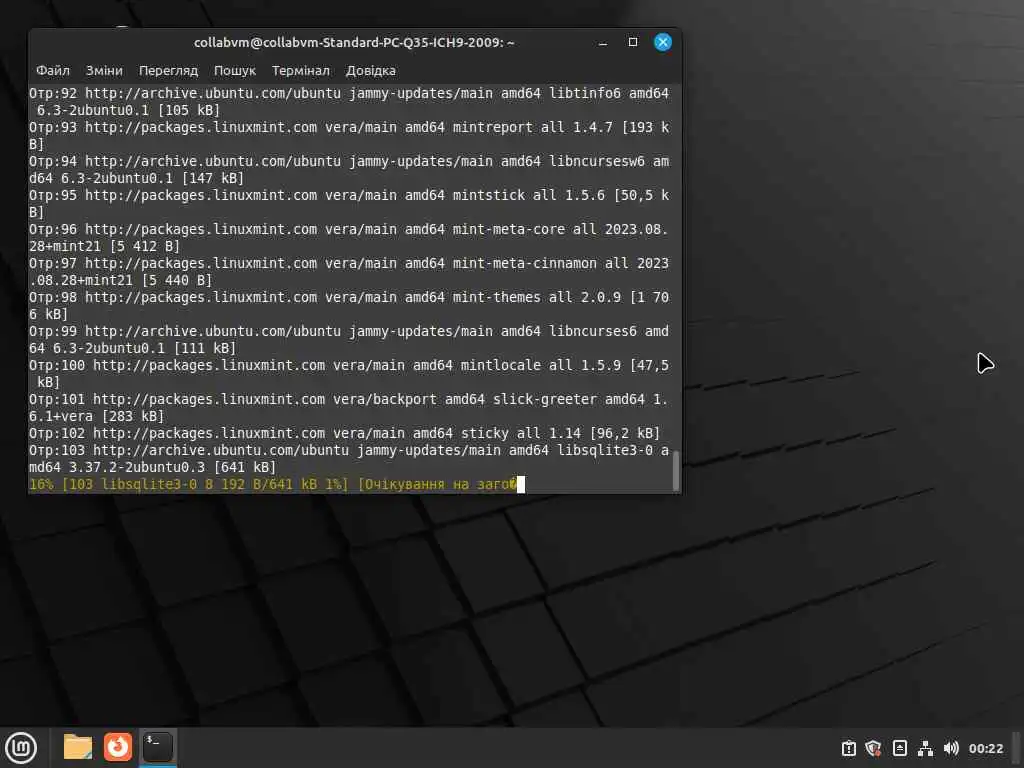Launch Firefox browser from panel
Viewport: 1024px width, 768px height.
point(118,747)
